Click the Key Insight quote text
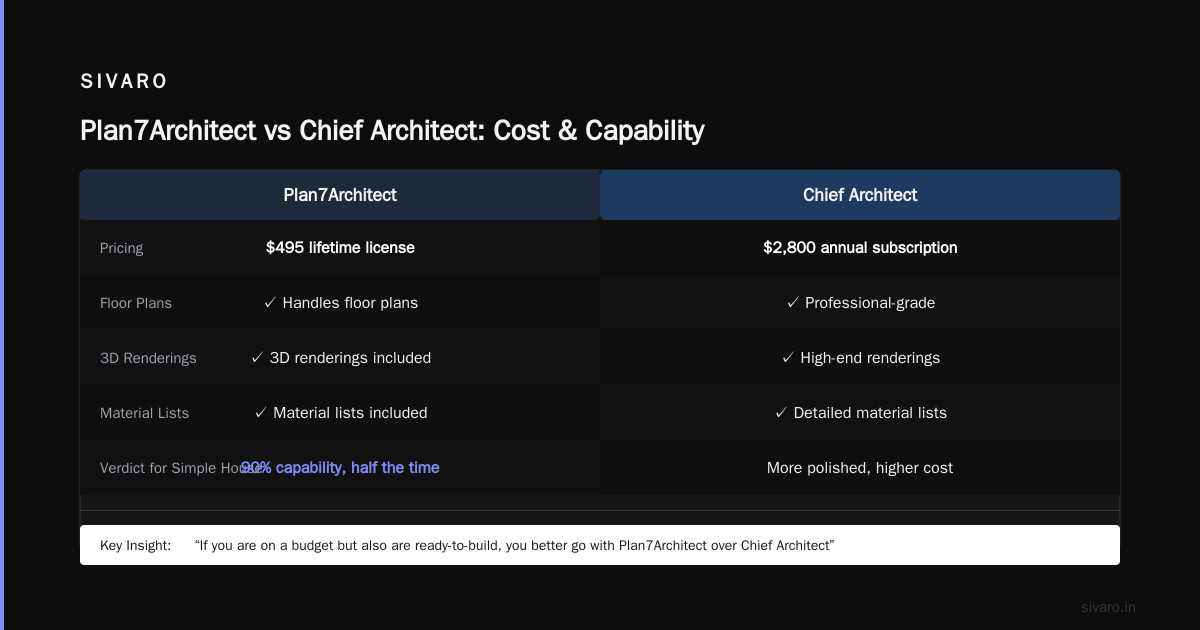 (515, 545)
